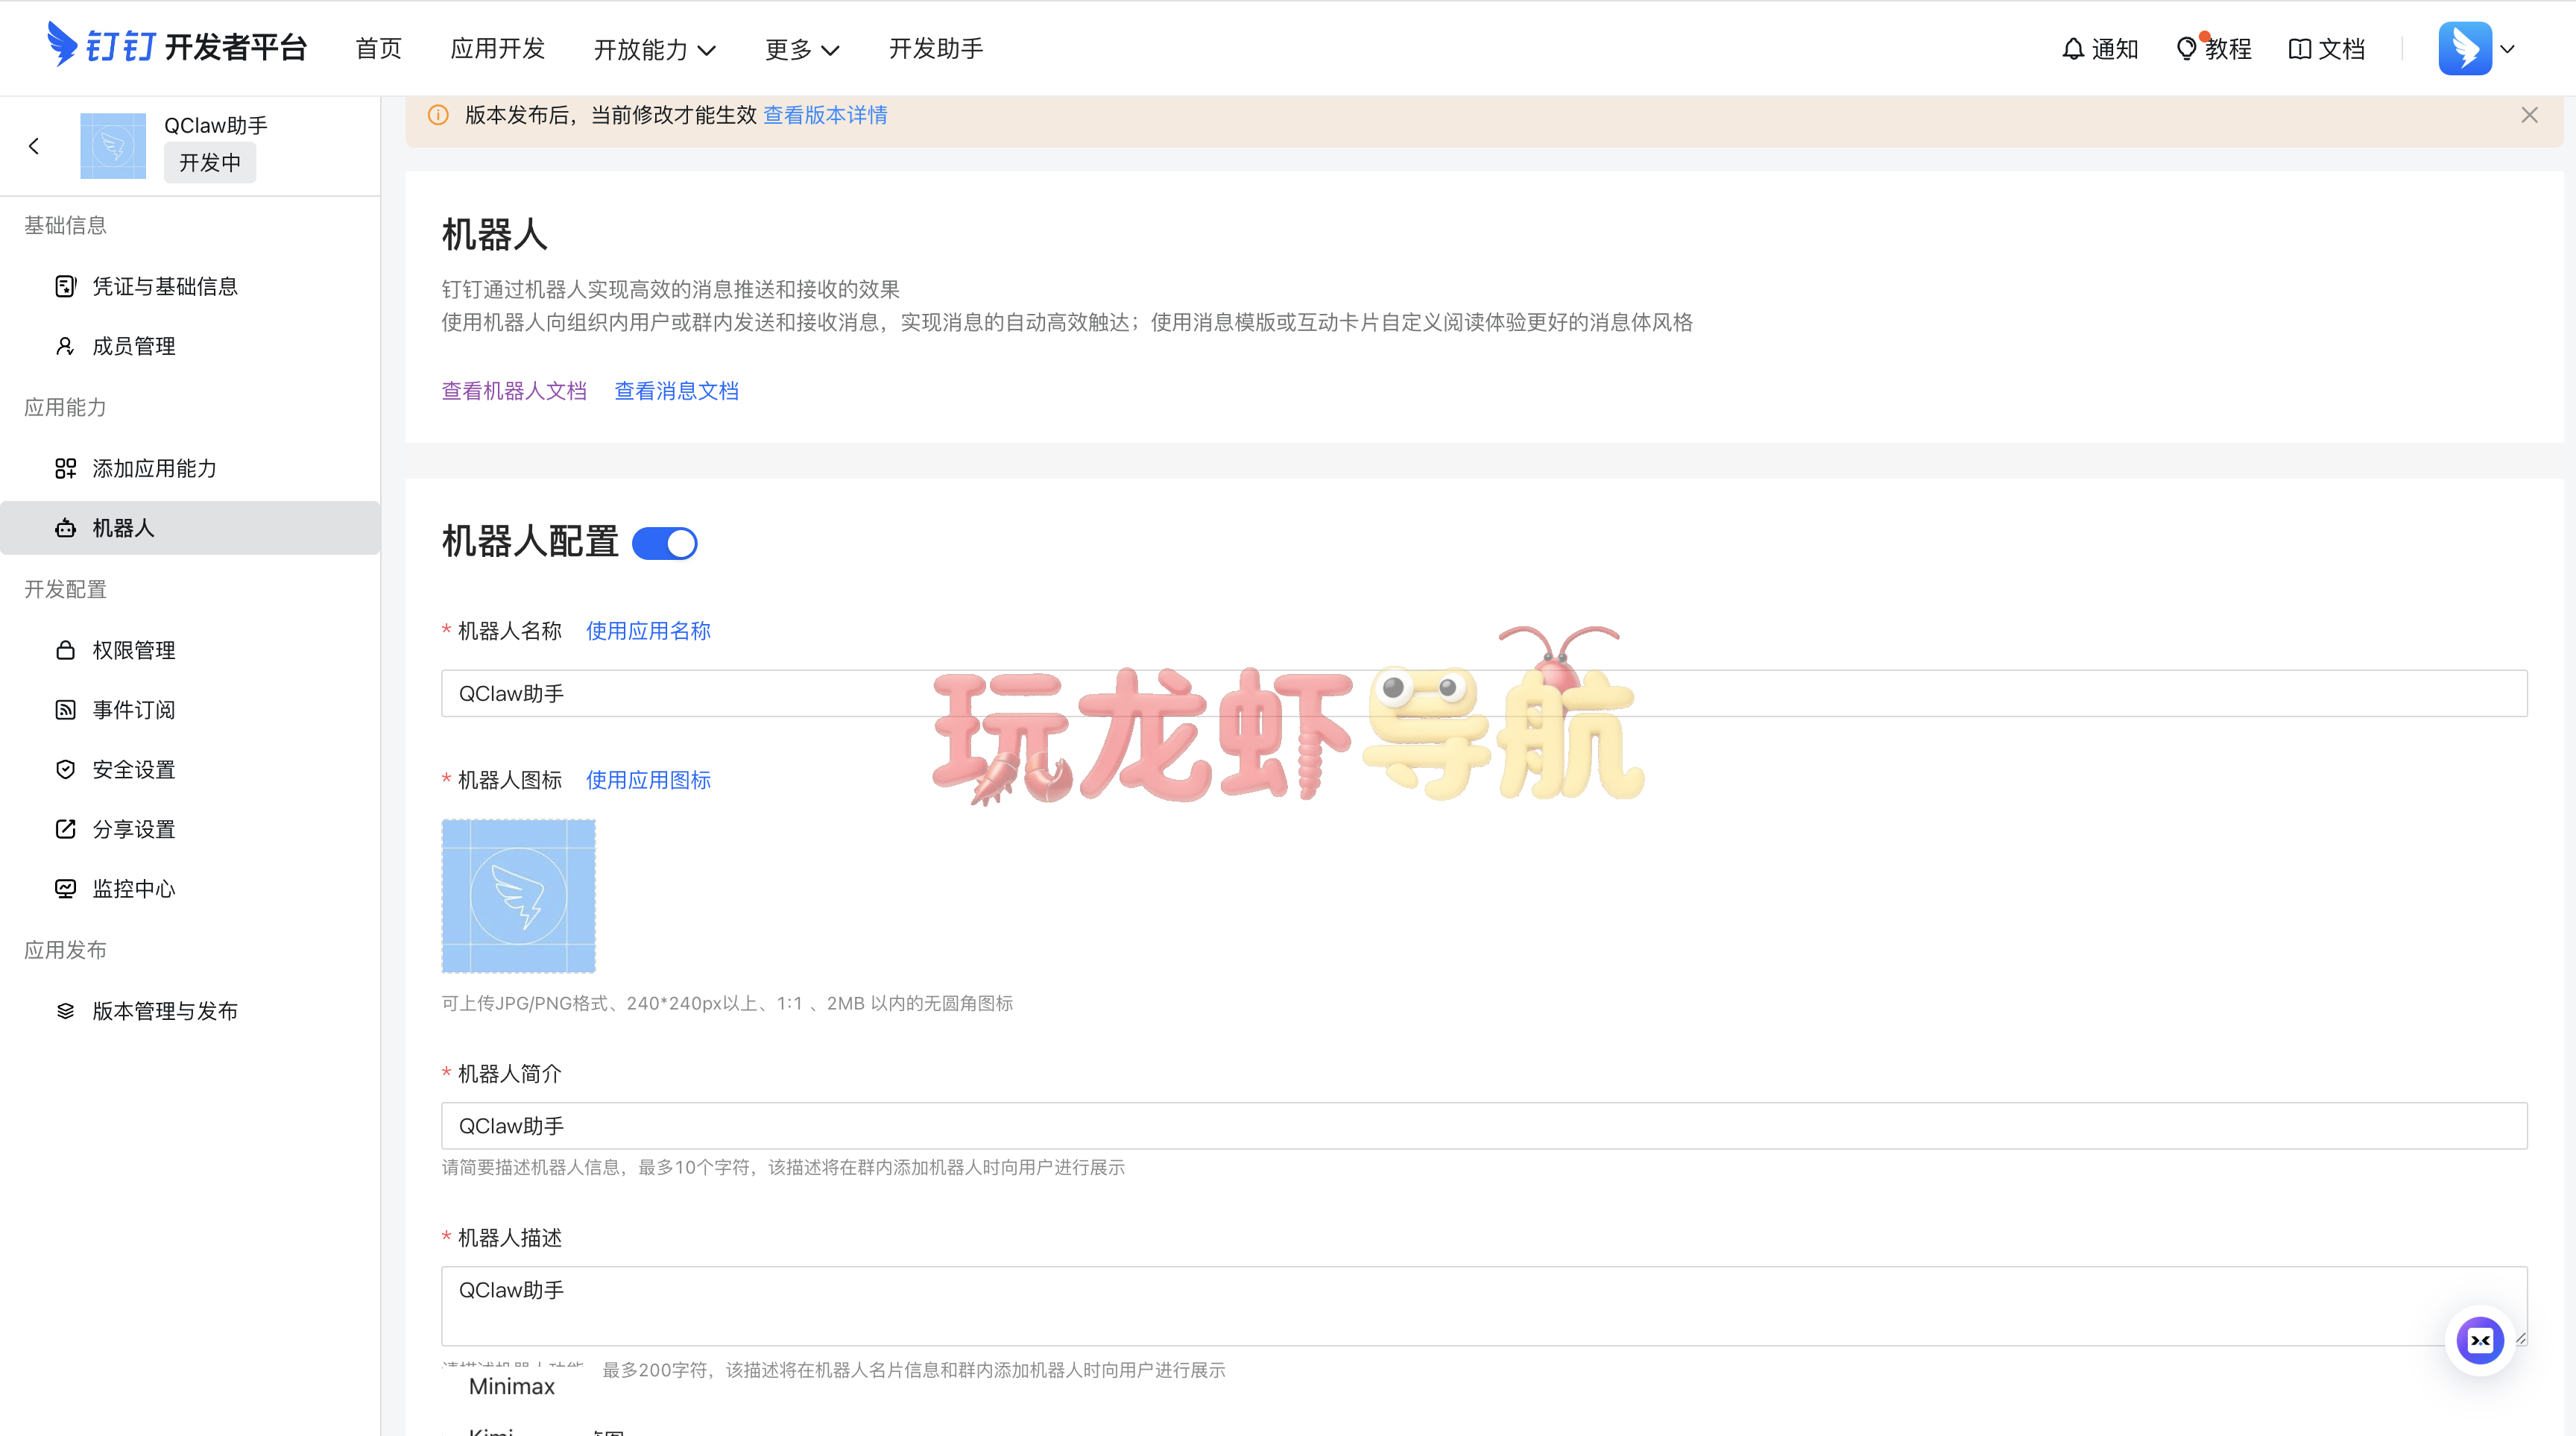Go back using the left arrow

click(x=34, y=146)
